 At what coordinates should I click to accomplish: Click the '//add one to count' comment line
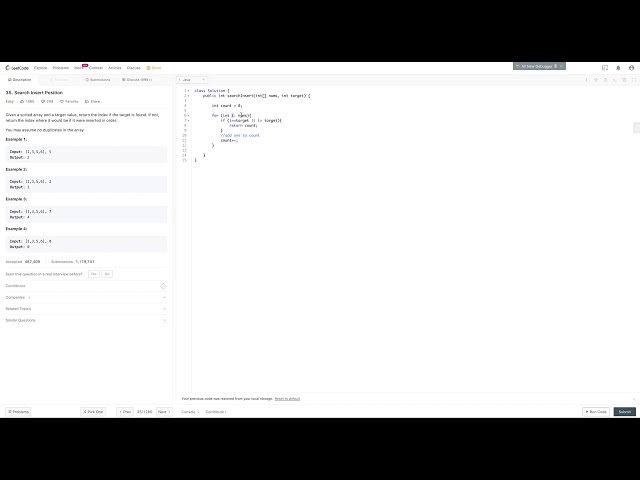tap(240, 136)
